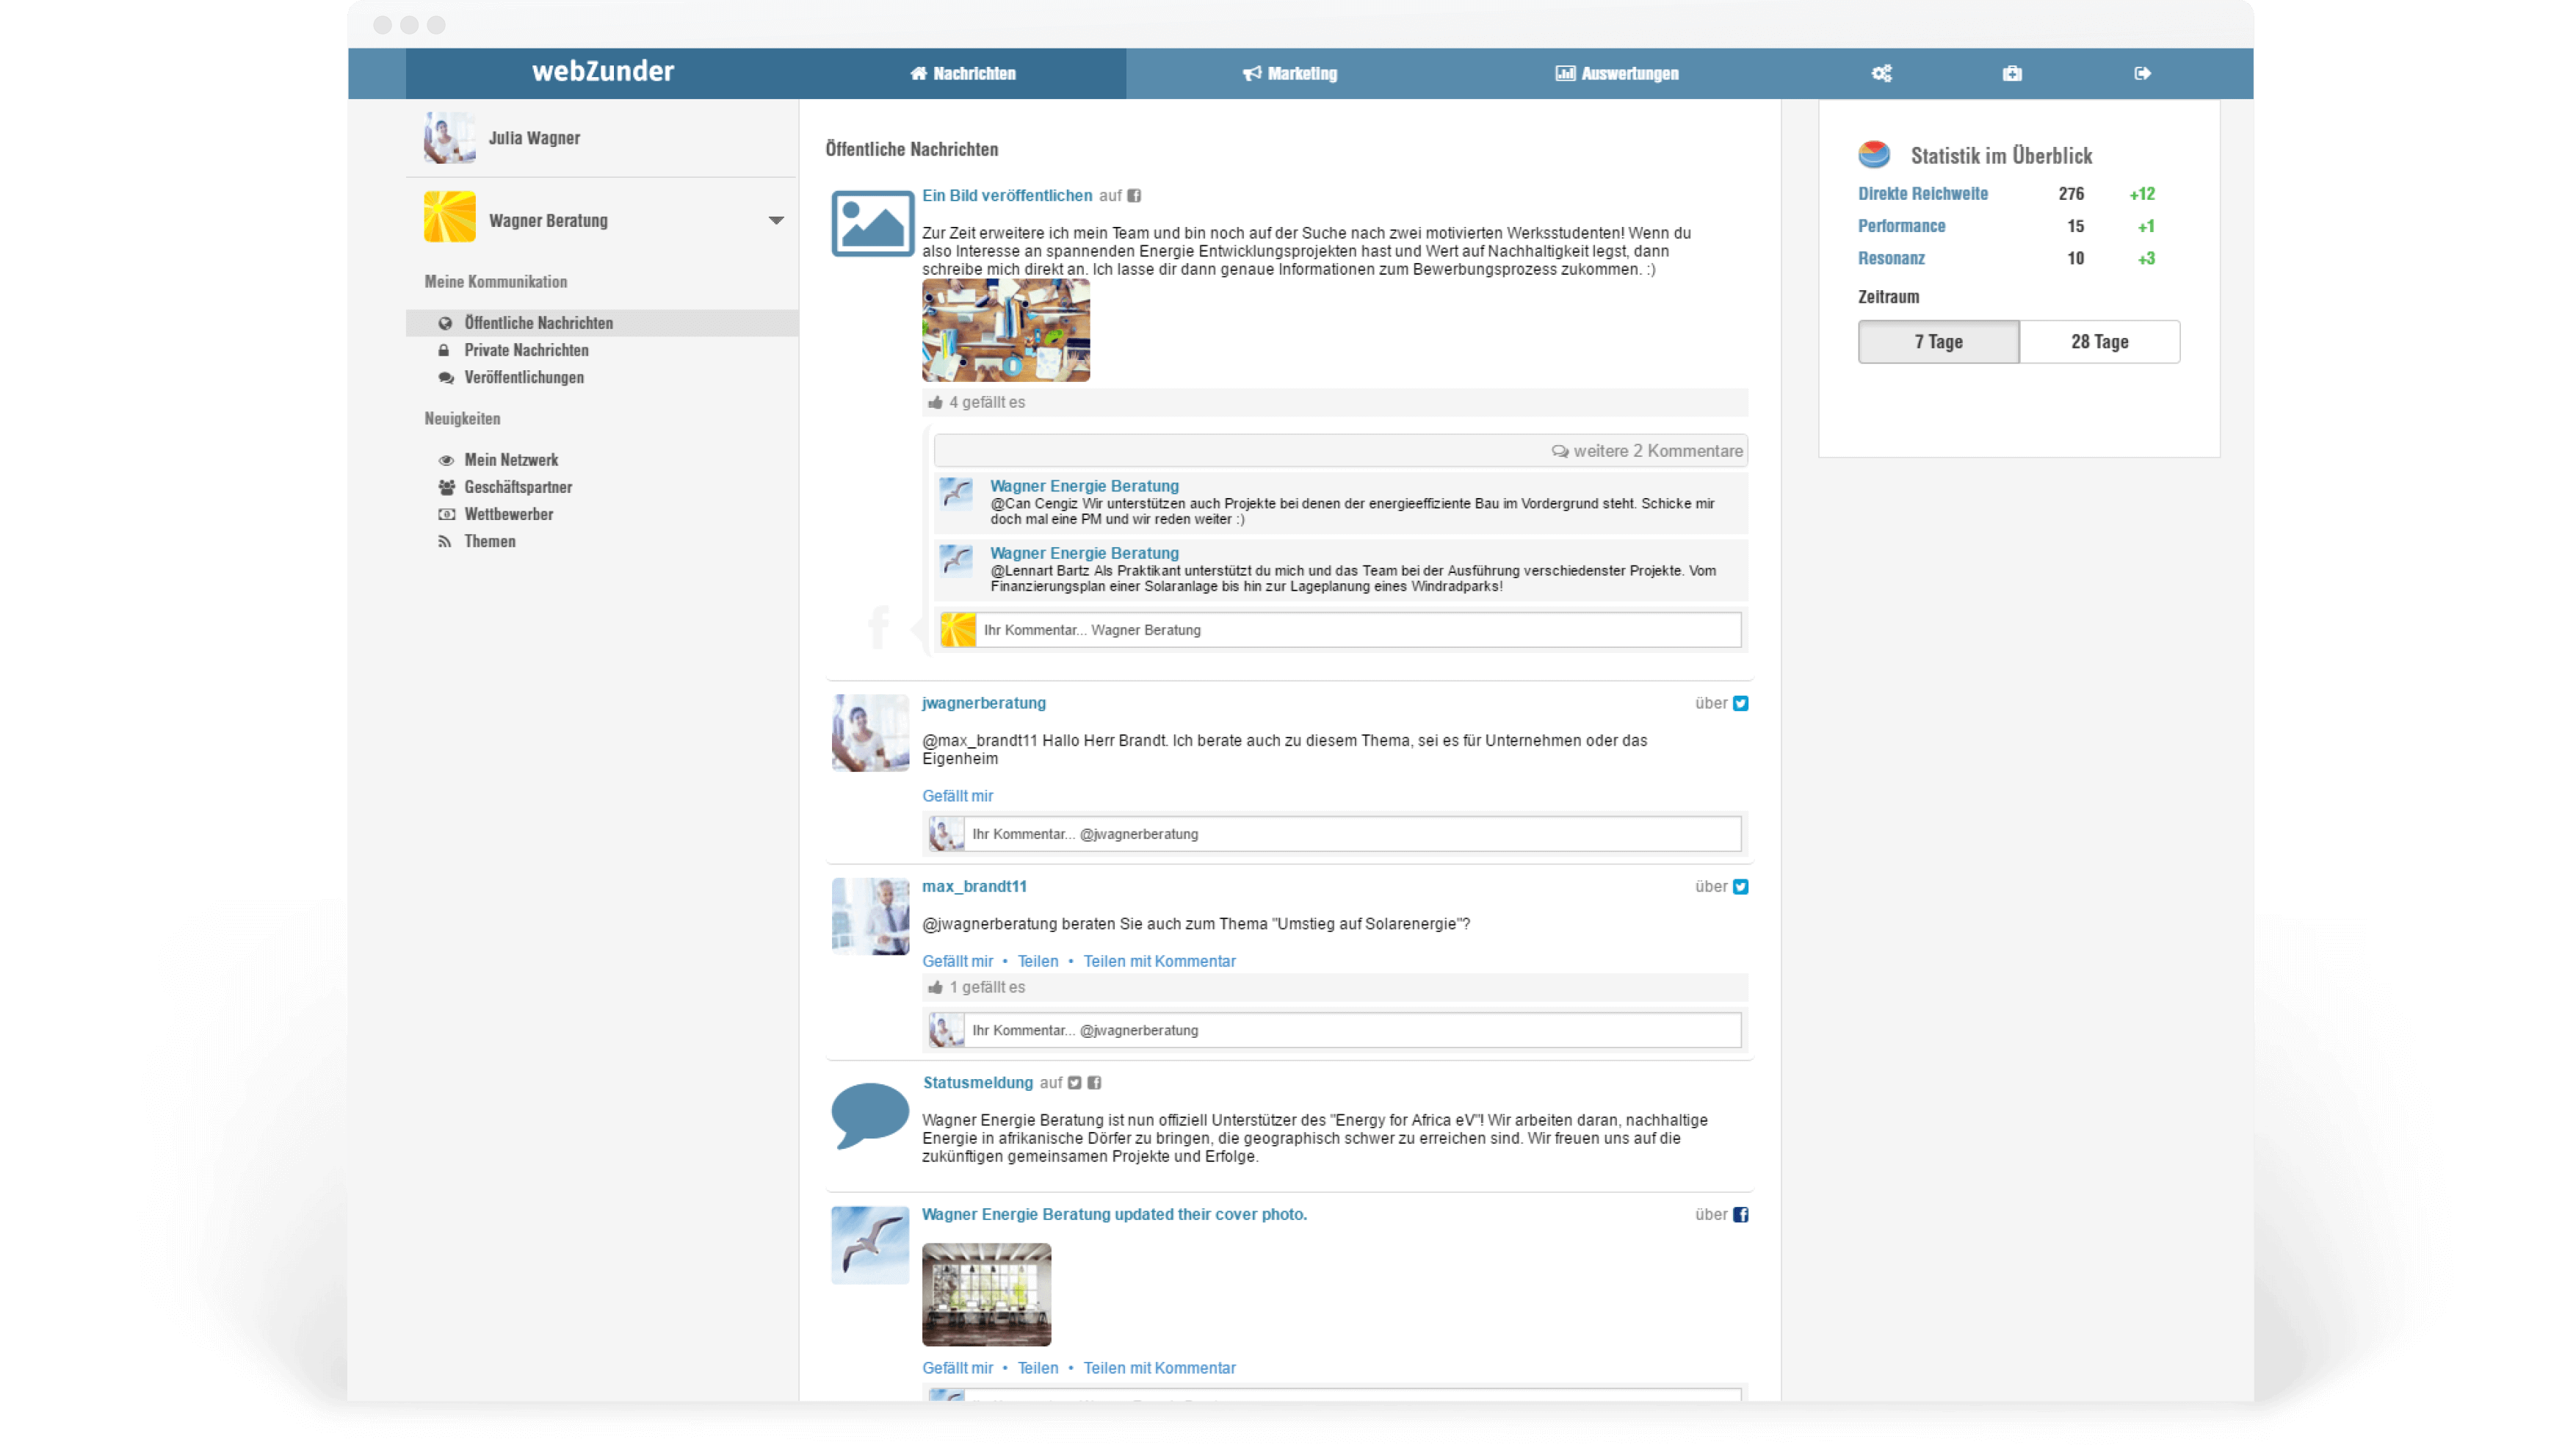This screenshot has height=1450, width=2576.
Task: Click Gefällt mir on cover photo post
Action: pyautogui.click(x=957, y=1368)
